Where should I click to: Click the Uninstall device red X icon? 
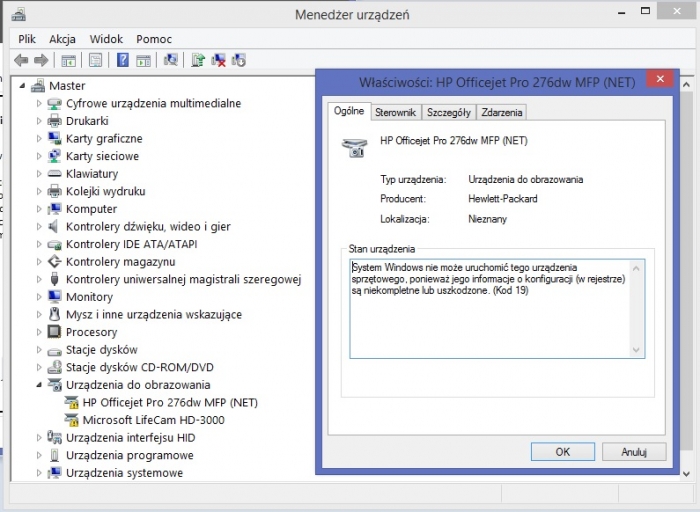[218, 60]
